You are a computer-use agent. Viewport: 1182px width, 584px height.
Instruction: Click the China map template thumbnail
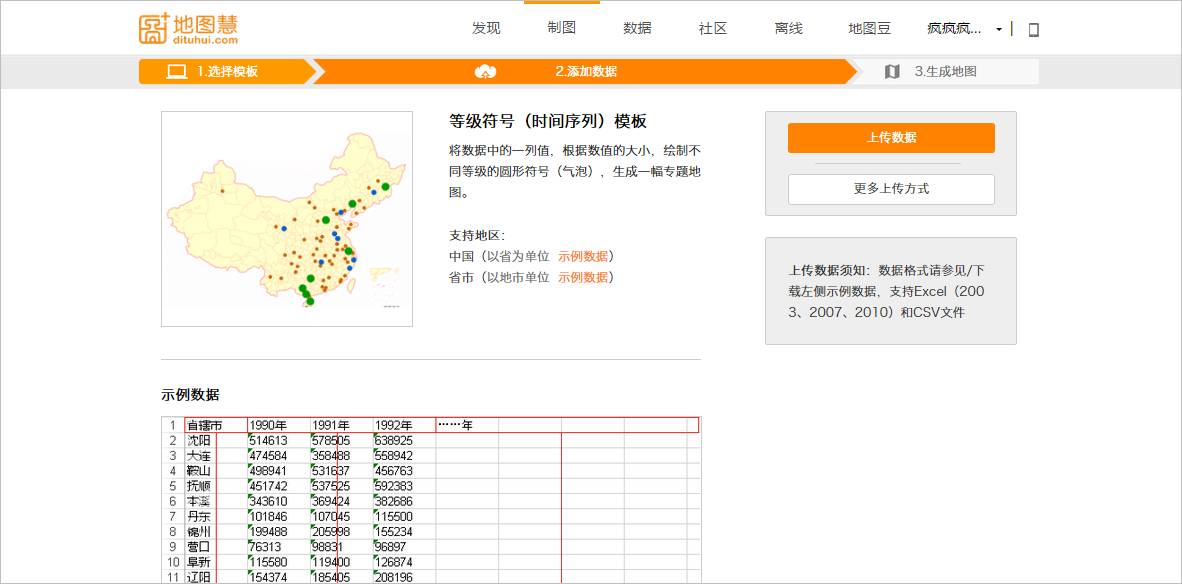pyautogui.click(x=286, y=219)
